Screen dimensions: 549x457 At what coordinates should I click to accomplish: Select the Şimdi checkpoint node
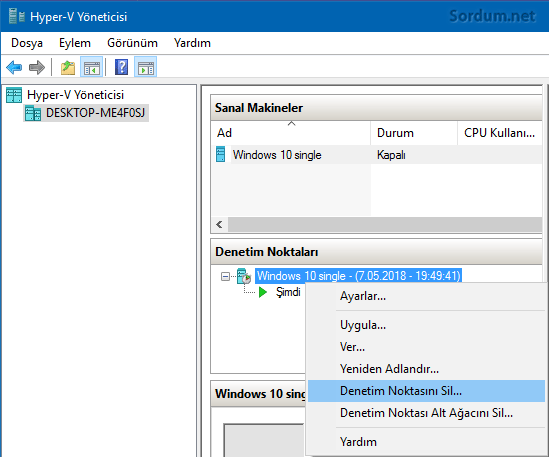288,292
